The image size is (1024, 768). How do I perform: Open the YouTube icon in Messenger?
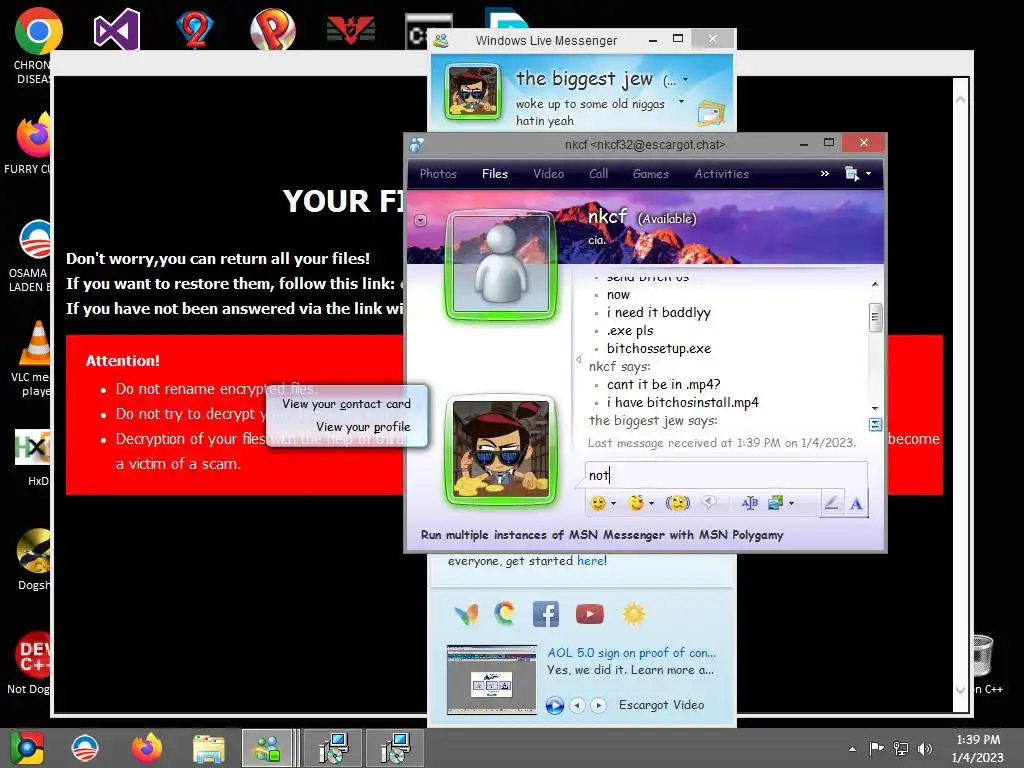(x=590, y=614)
